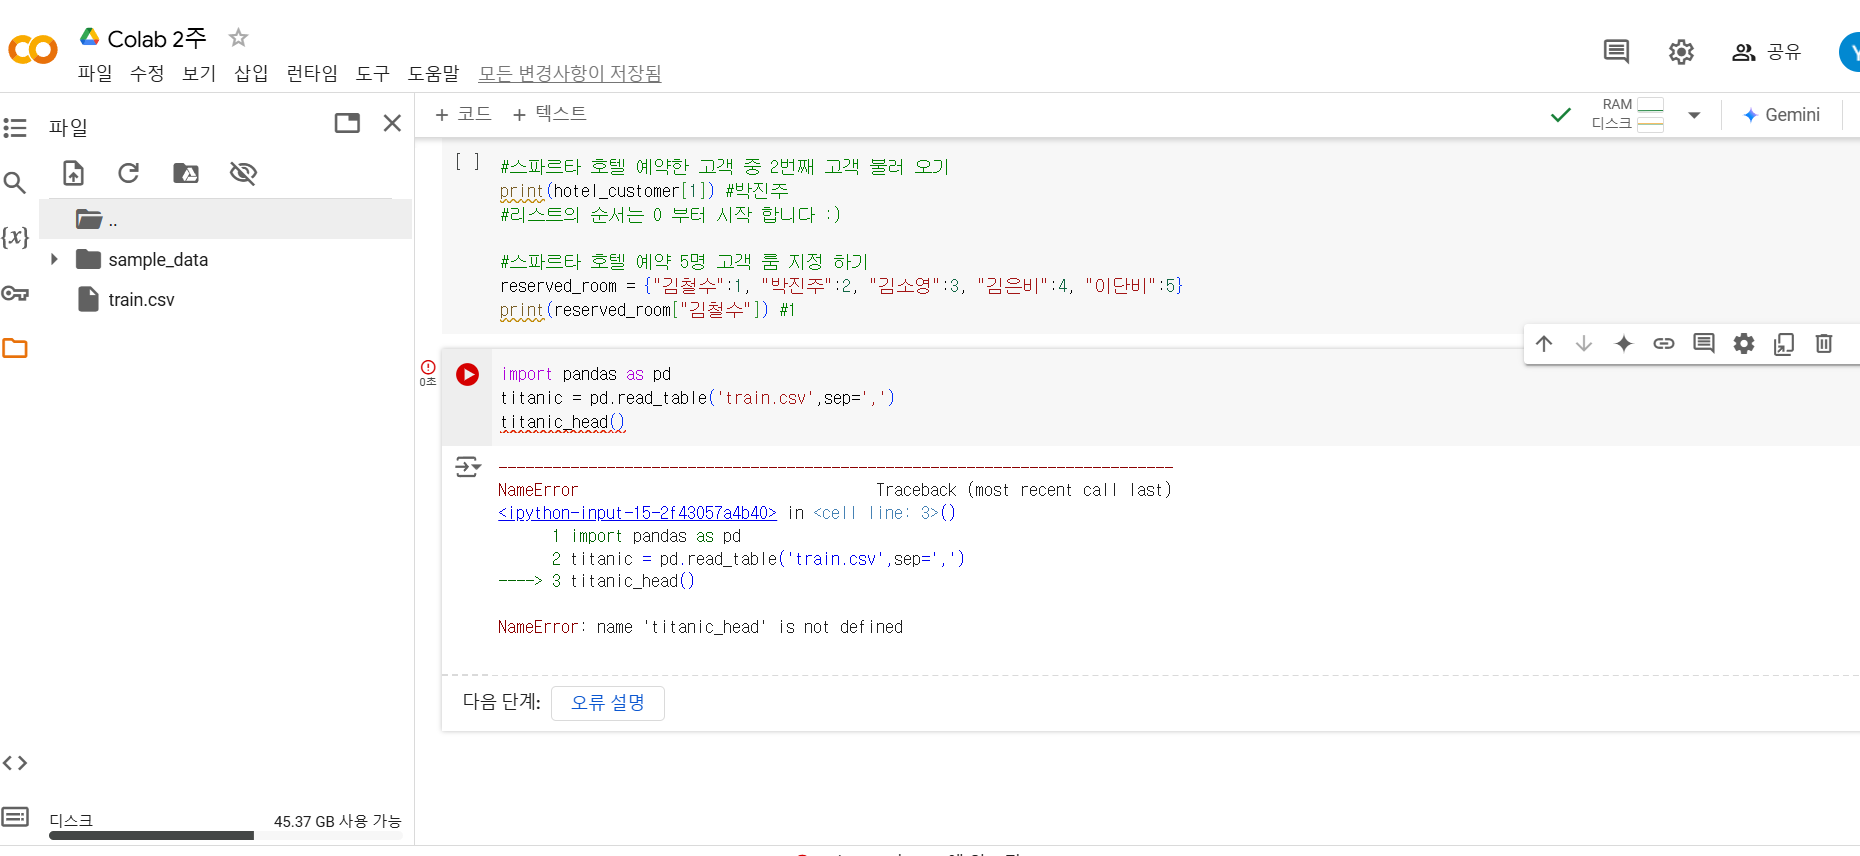The height and width of the screenshot is (856, 1860).
Task: Open the 수정 menu
Action: pyautogui.click(x=147, y=73)
